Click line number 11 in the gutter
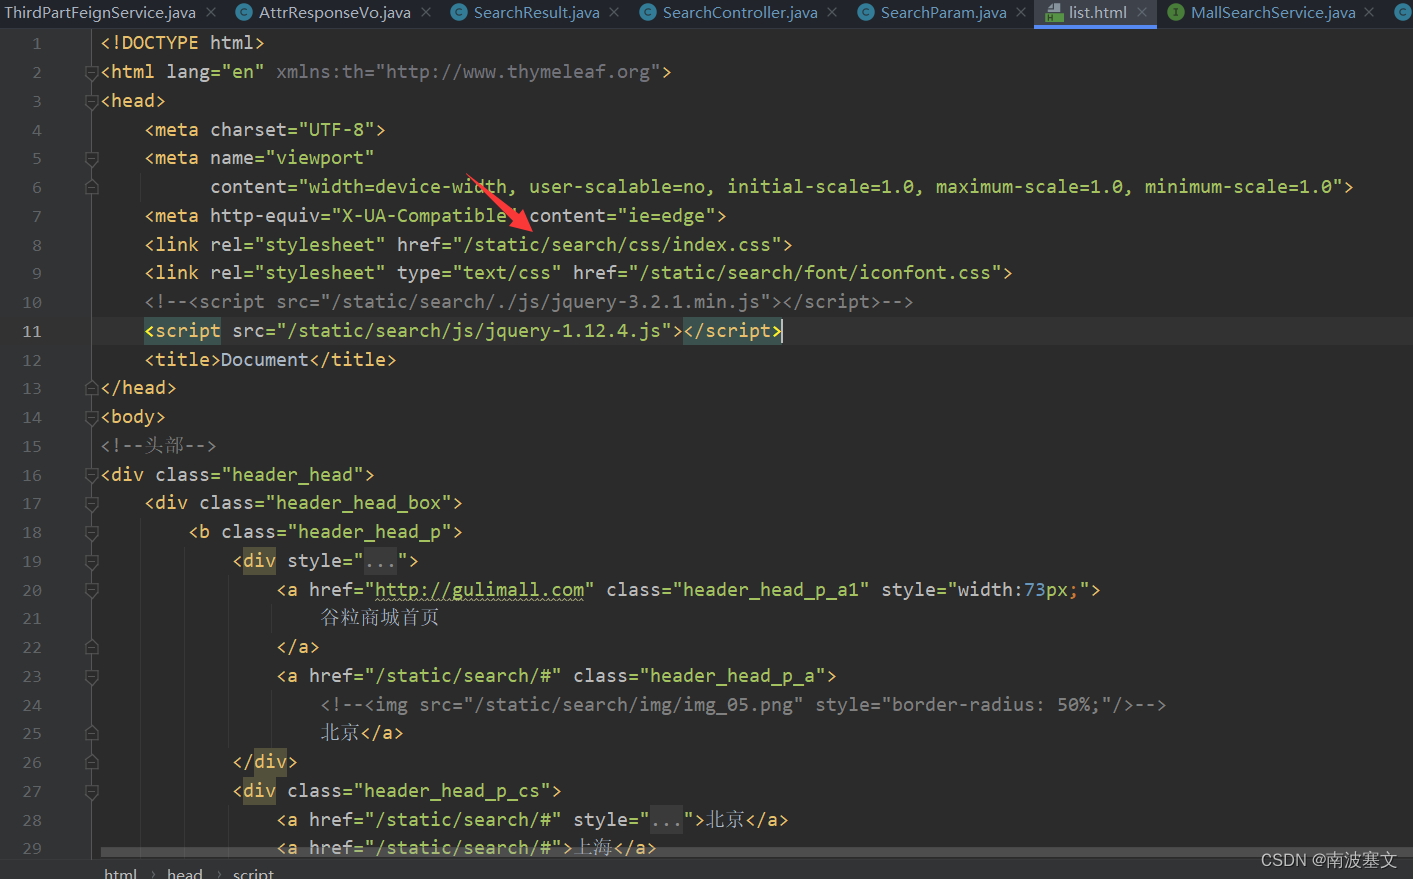This screenshot has height=879, width=1413. coord(32,331)
